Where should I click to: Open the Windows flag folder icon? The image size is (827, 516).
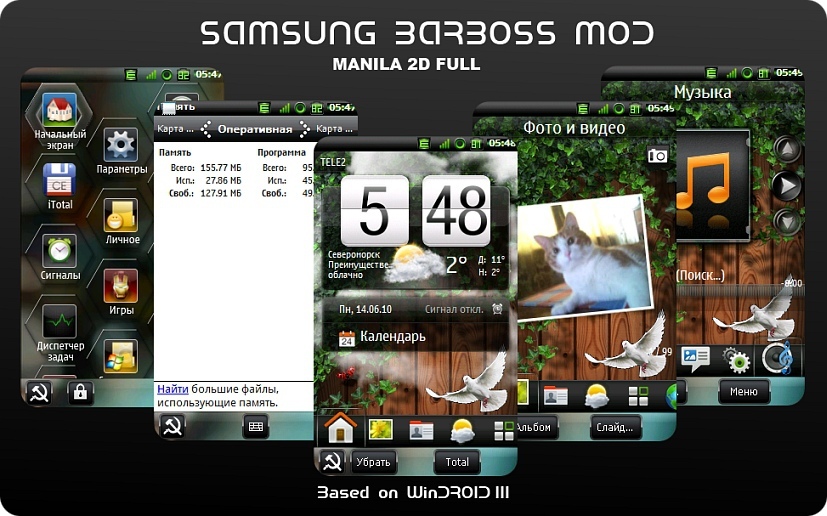click(121, 356)
